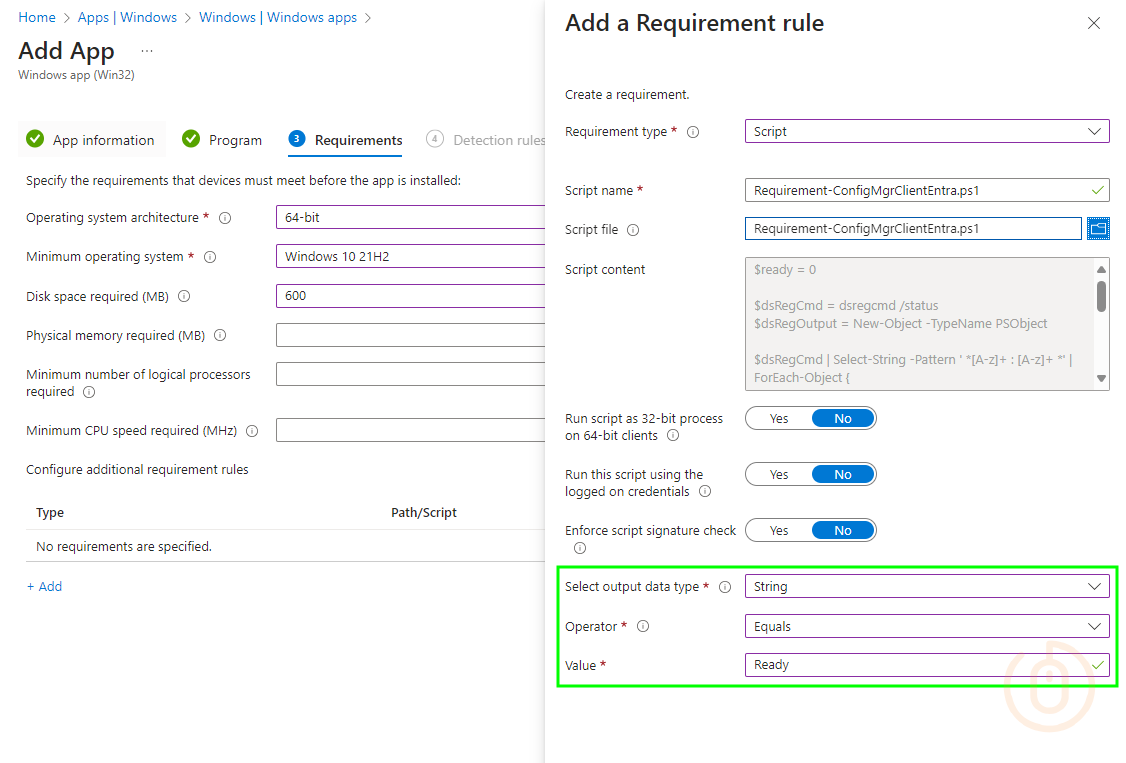Open the Operator dropdown set to Equals

(926, 627)
